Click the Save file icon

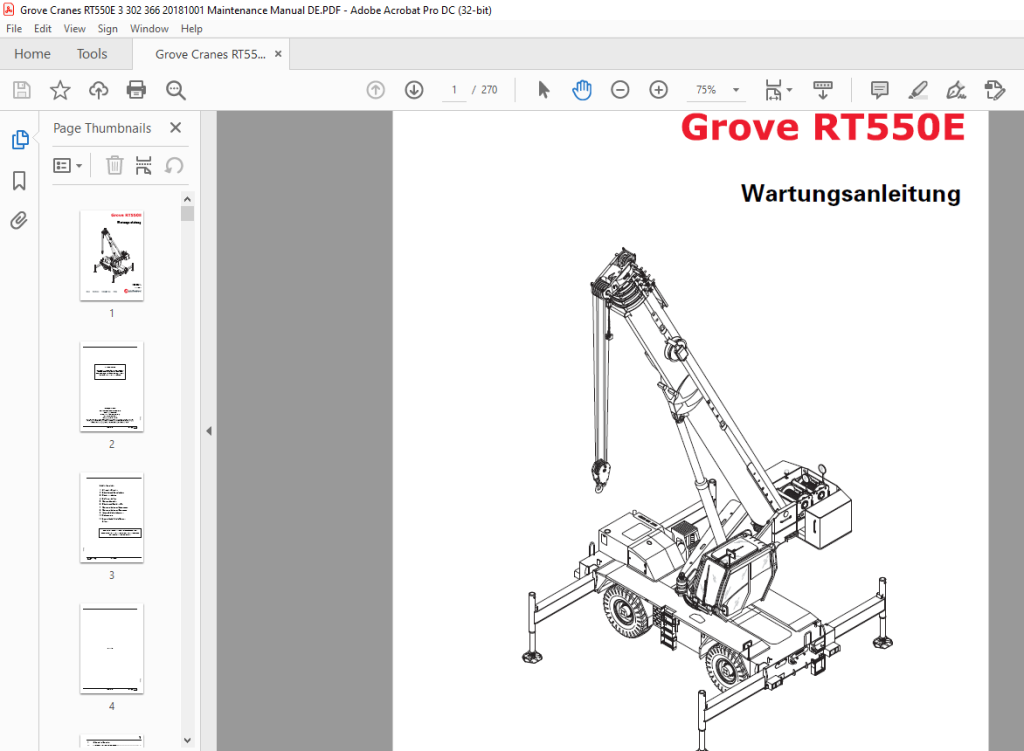click(x=22, y=90)
